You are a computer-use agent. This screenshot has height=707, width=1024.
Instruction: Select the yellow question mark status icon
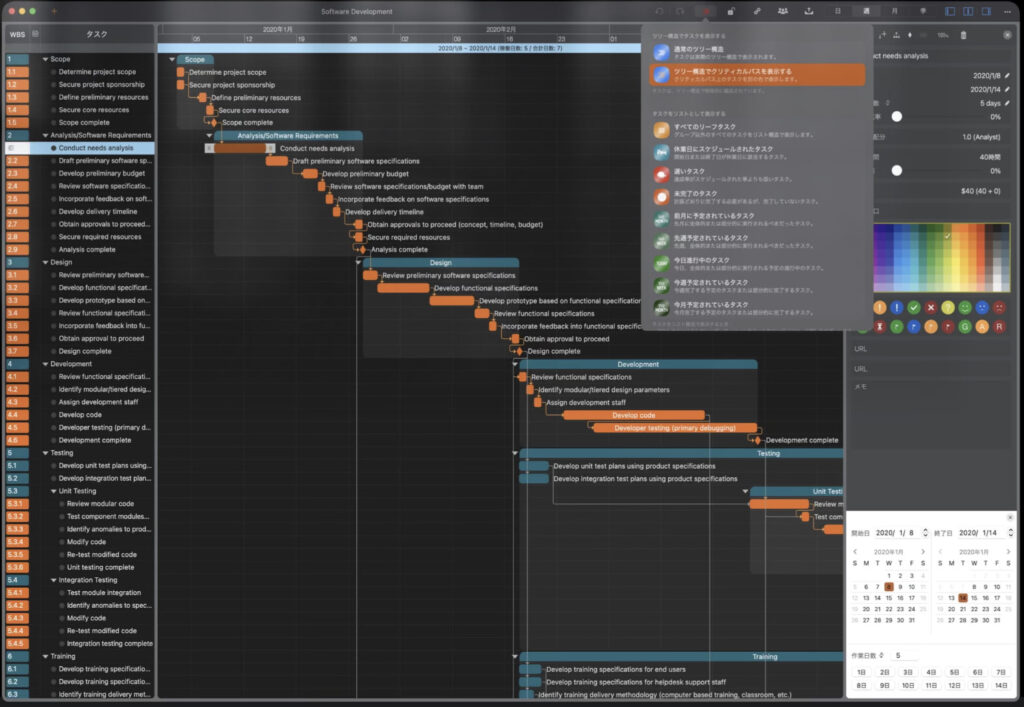point(948,307)
